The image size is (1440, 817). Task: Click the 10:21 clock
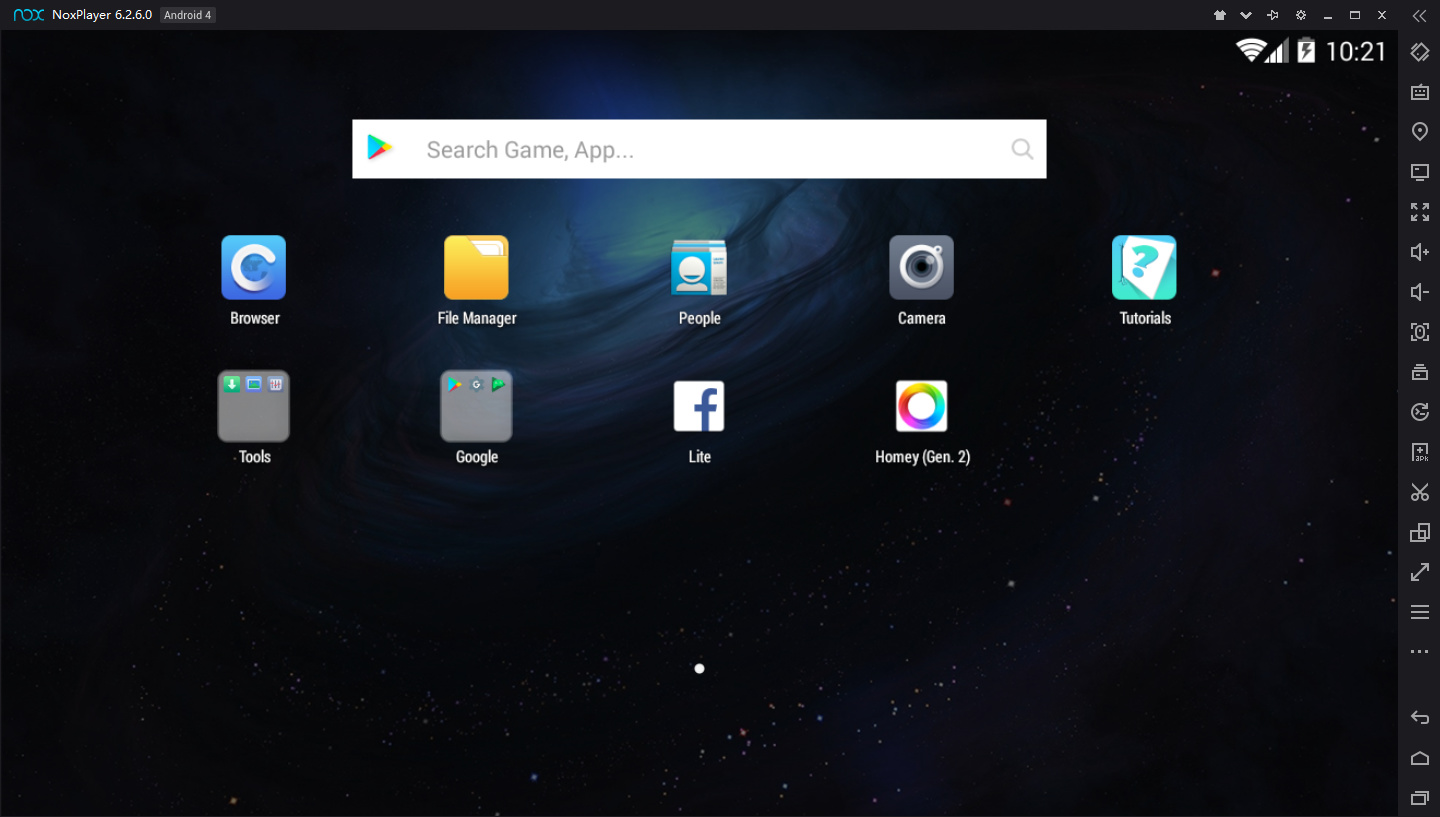click(1356, 51)
